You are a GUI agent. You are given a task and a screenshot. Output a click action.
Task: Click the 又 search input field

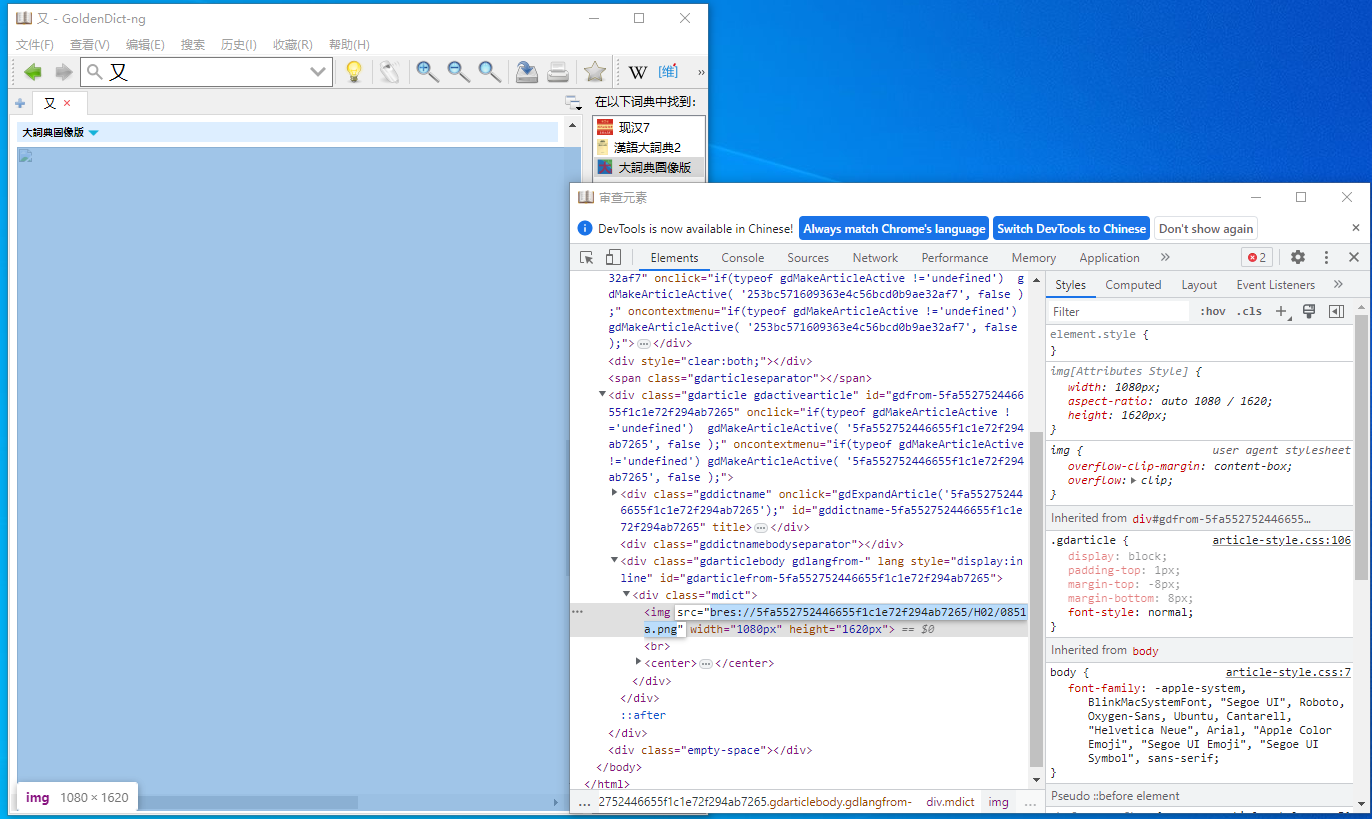[205, 71]
